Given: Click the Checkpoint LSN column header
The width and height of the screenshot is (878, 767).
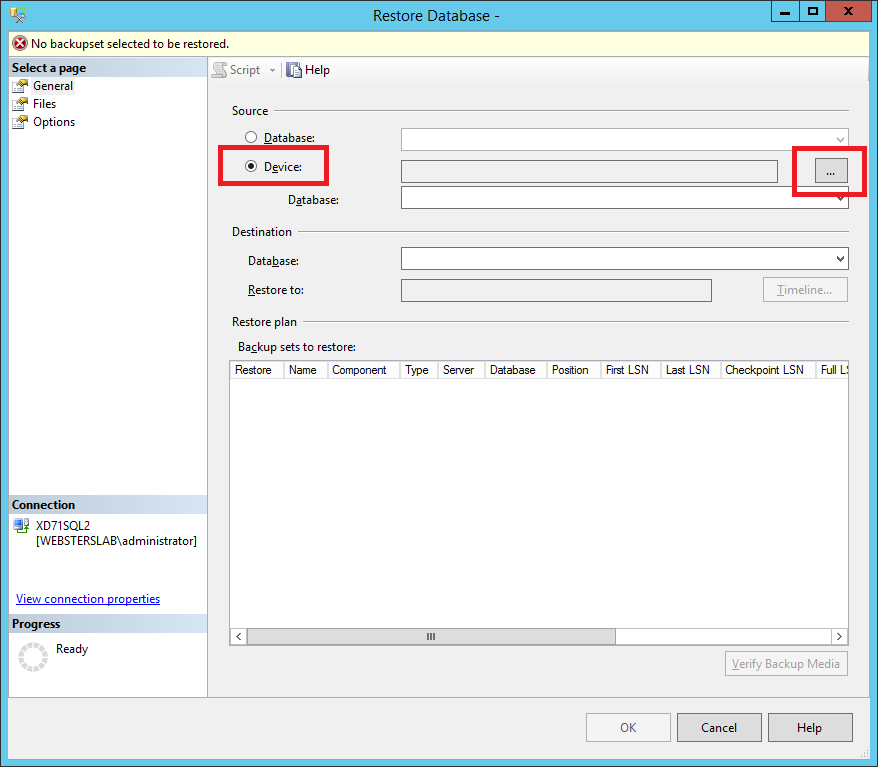Looking at the screenshot, I should point(764,370).
